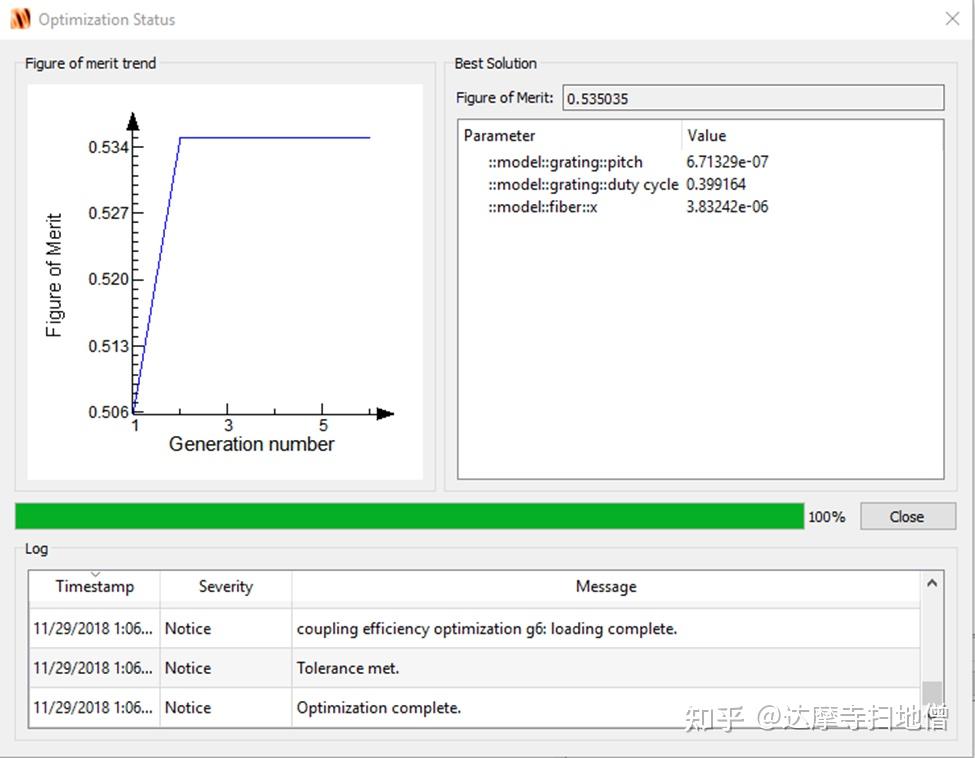Screen dimensions: 975x758
Task: Select the 'loading complete' log entry
Action: click(474, 629)
